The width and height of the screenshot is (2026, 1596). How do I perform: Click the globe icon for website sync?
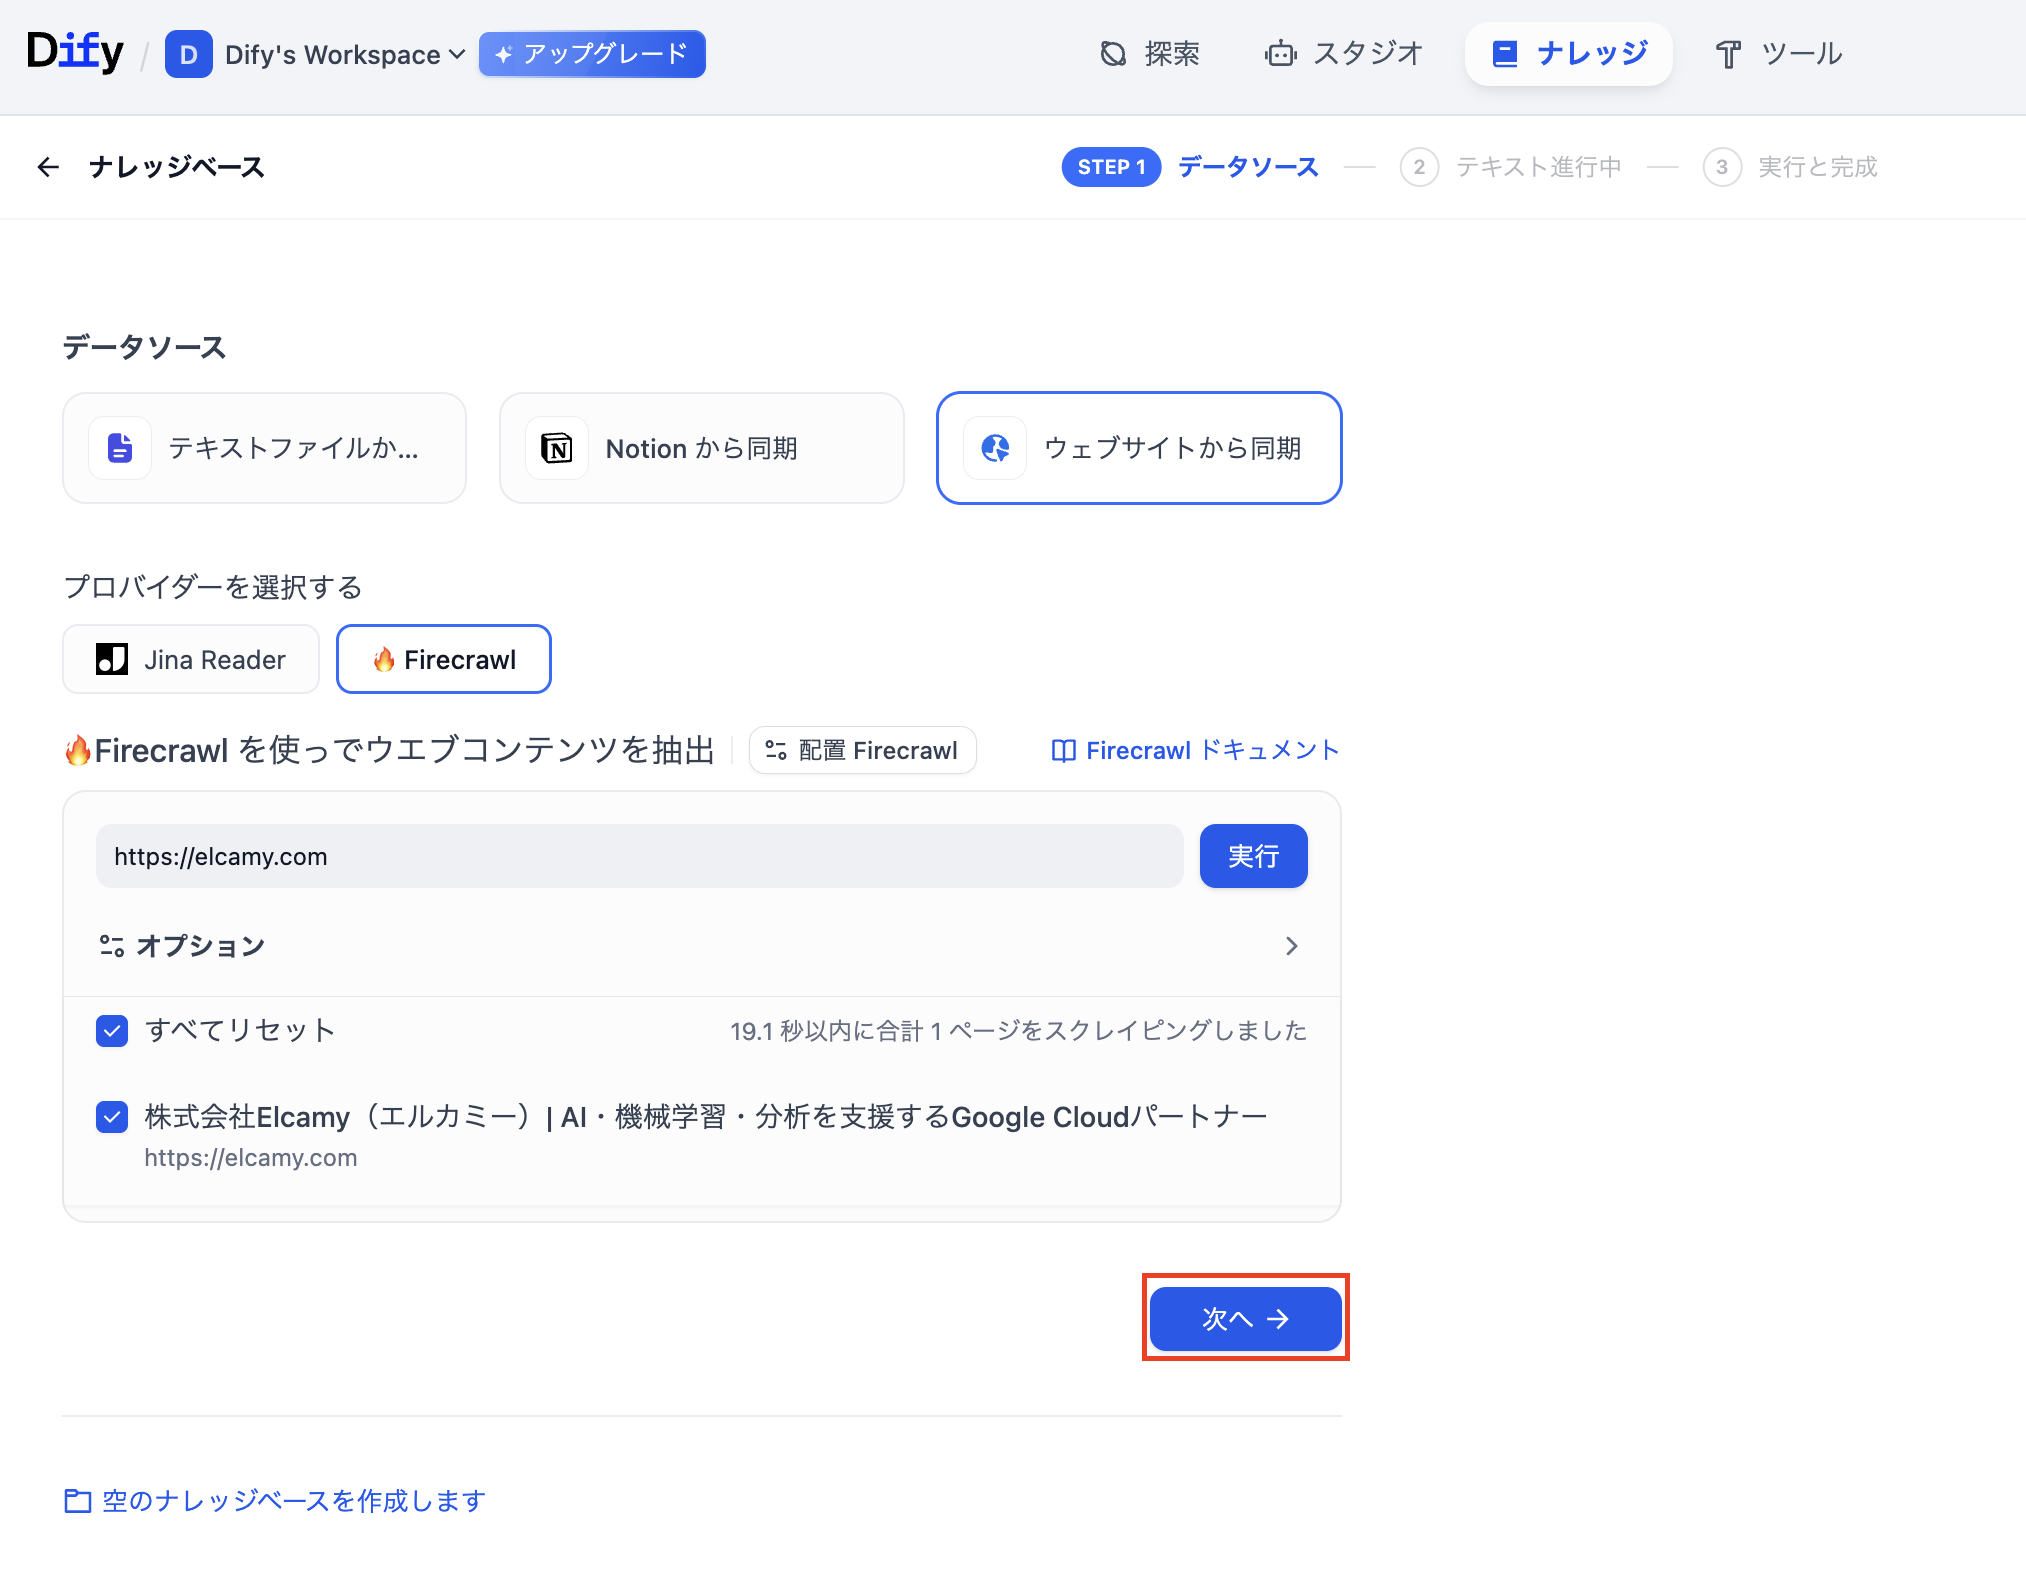point(994,448)
